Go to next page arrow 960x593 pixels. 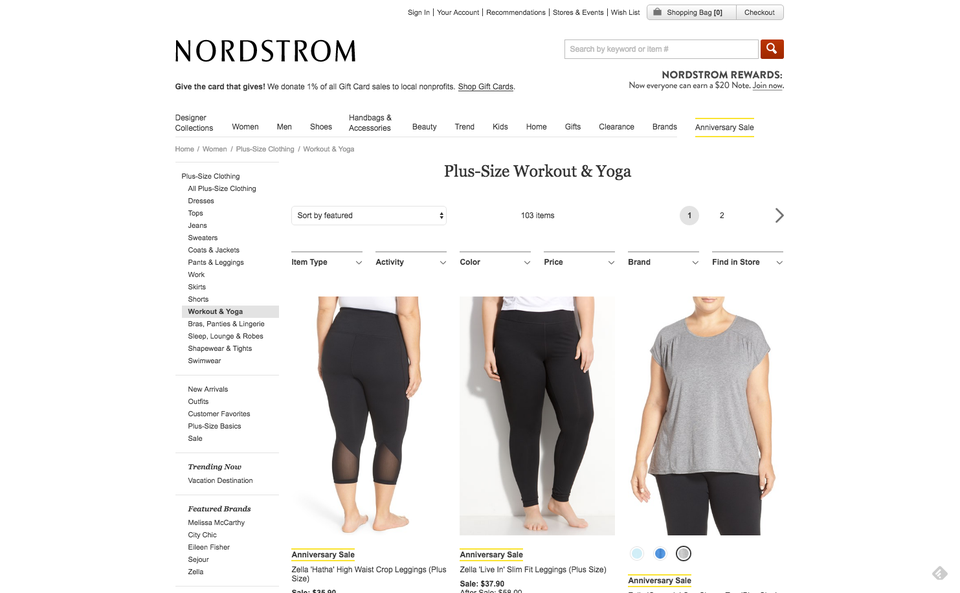pos(779,215)
